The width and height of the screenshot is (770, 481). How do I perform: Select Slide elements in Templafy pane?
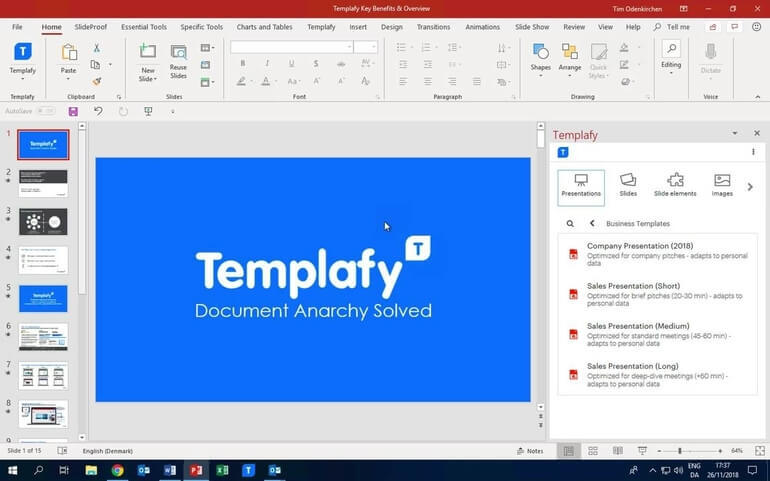[x=675, y=185]
